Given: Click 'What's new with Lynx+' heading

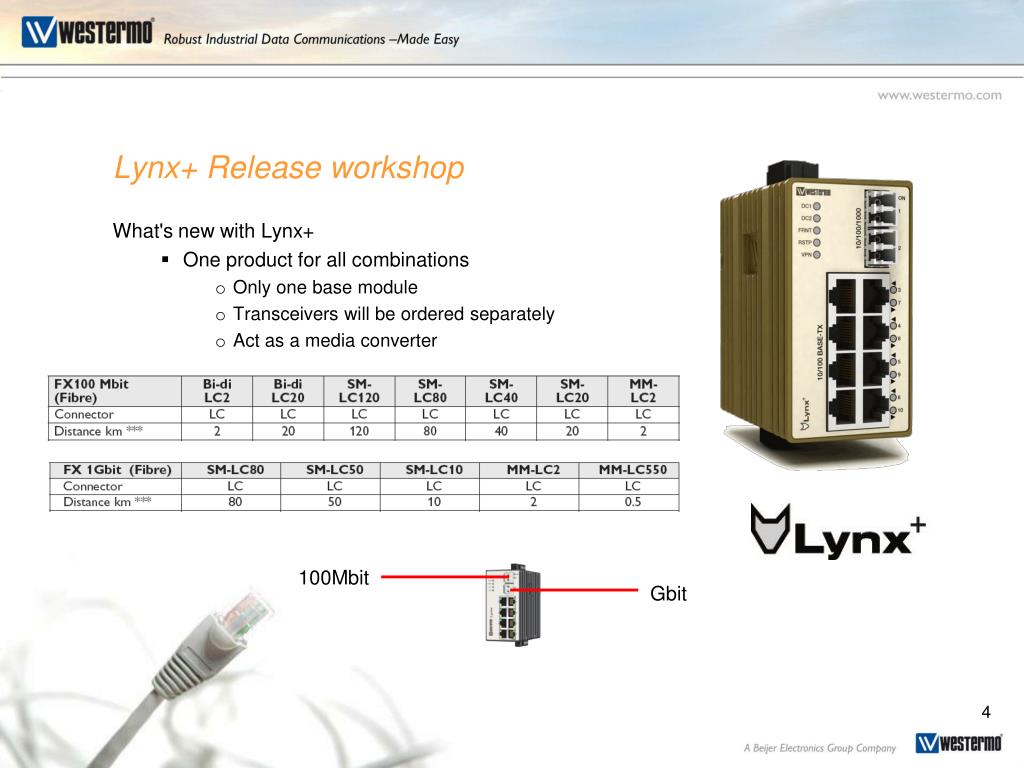Looking at the screenshot, I should coord(213,231).
